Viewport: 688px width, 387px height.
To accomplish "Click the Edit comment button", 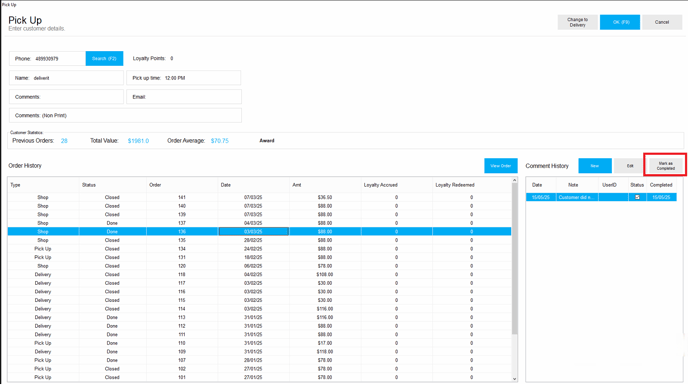I will point(630,166).
